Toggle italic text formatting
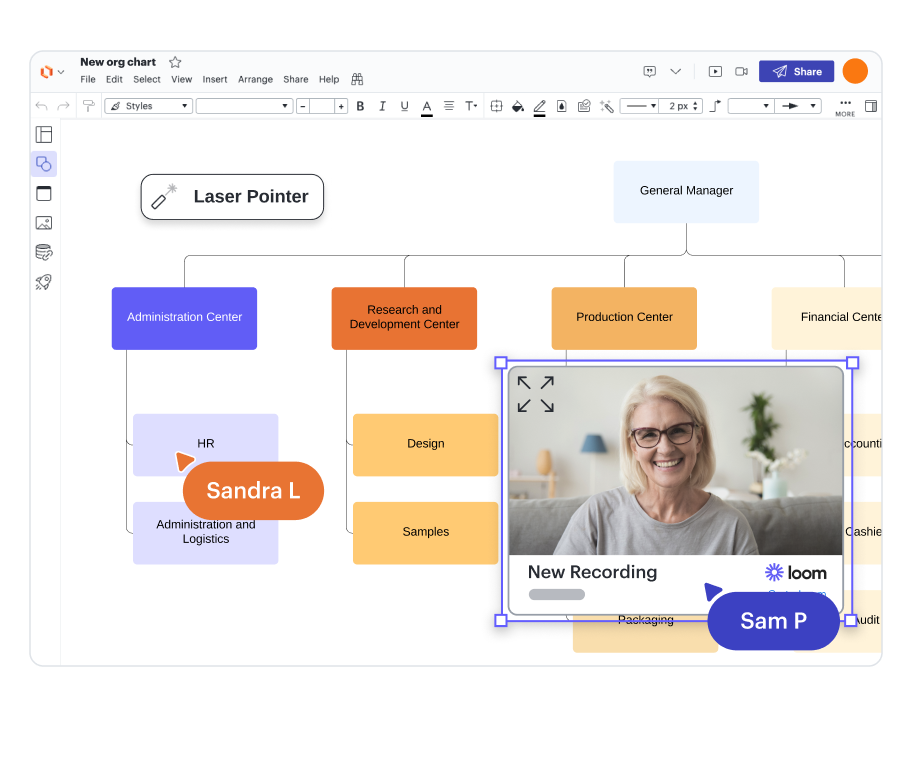This screenshot has height=763, width=912. click(x=382, y=106)
